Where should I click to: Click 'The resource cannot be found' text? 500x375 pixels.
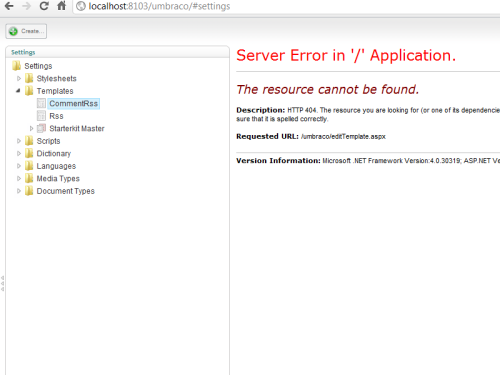[x=327, y=89]
